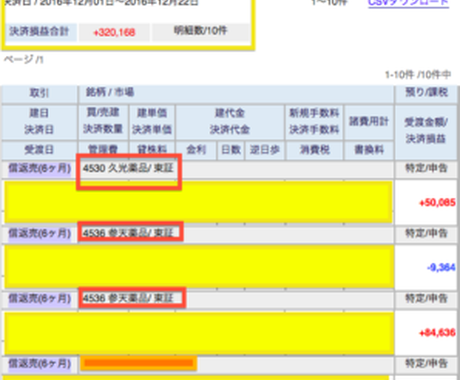
Task: Click 信返売(6ヶ月) in the 久光薬品 row
Action: [x=39, y=168]
